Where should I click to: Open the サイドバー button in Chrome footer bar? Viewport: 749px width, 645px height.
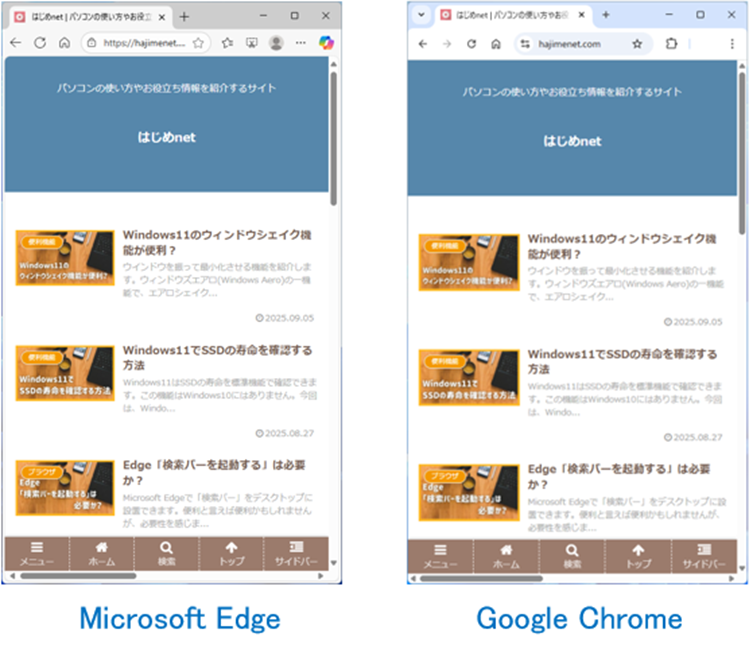(x=704, y=557)
